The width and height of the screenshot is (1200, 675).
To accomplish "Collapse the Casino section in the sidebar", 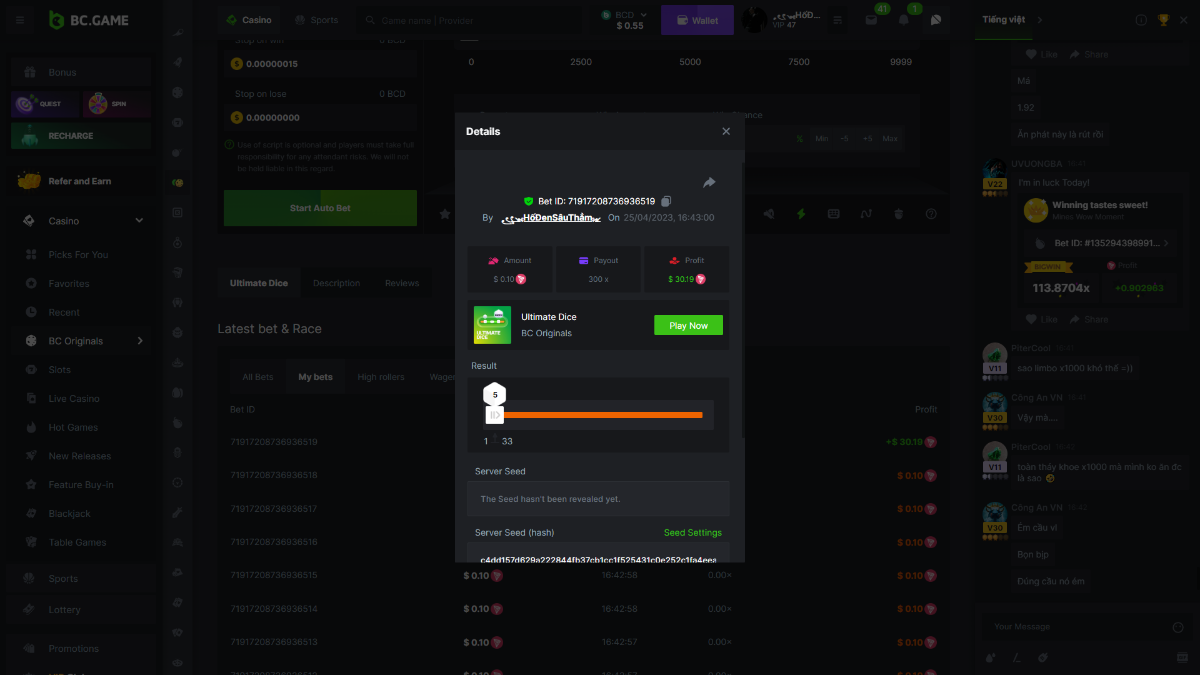I will [139, 221].
